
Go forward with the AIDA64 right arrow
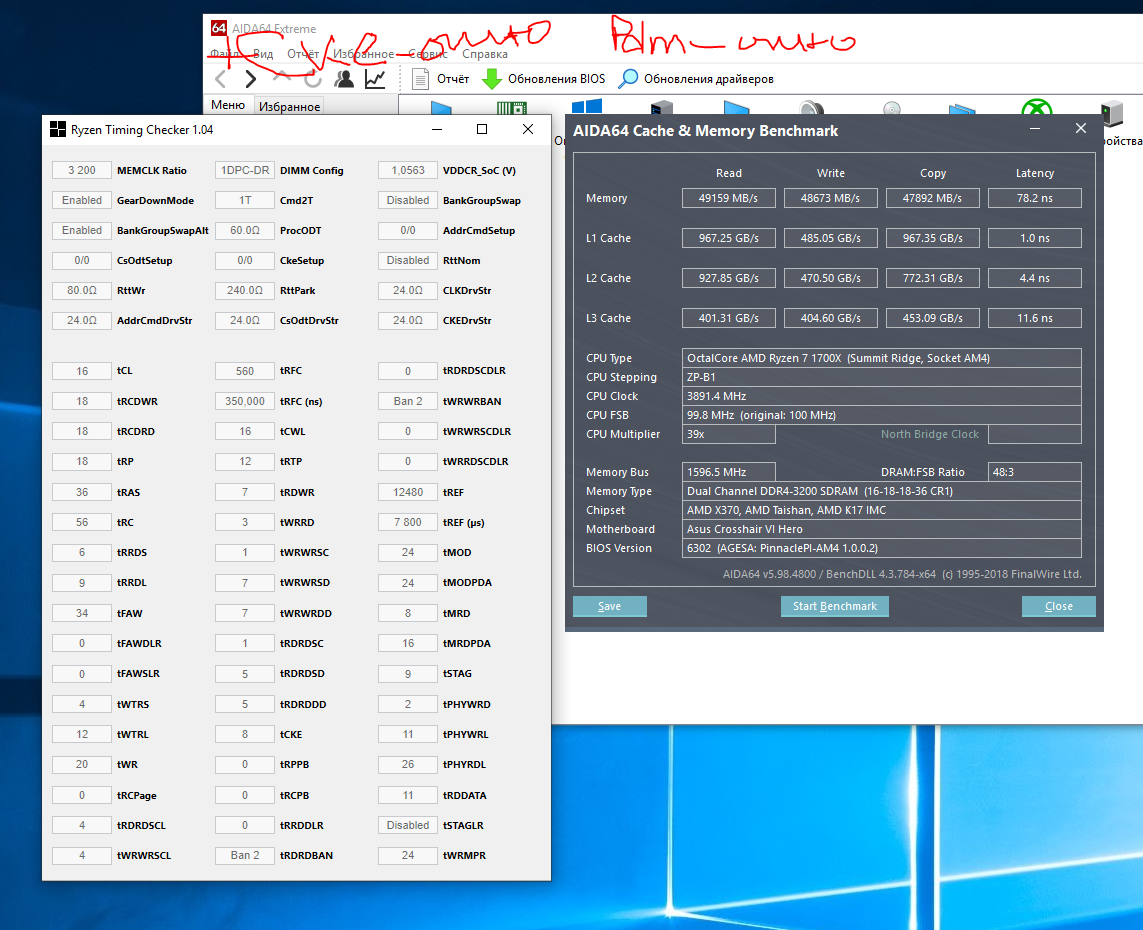(251, 79)
